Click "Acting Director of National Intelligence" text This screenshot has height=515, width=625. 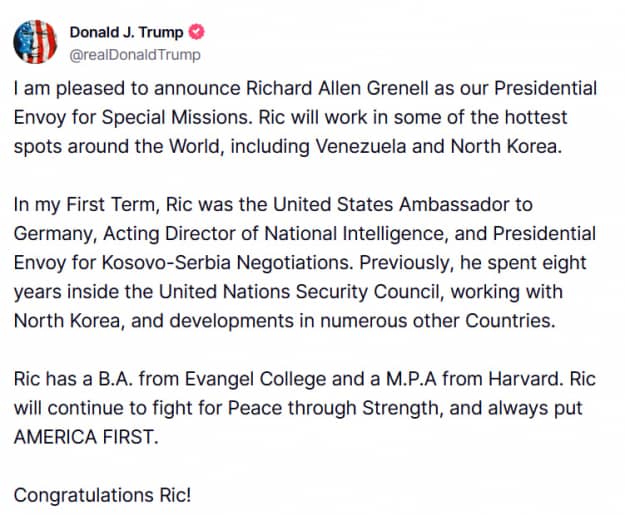[x=262, y=232]
